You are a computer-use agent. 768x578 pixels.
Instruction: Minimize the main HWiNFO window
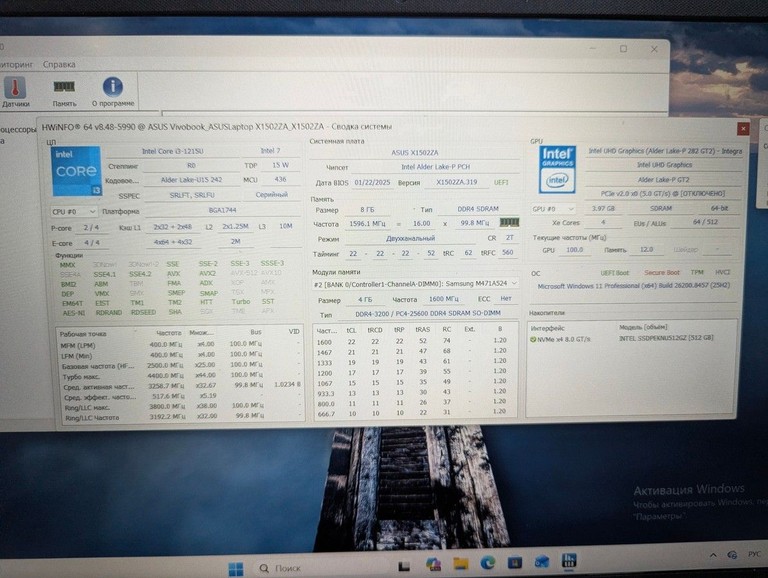point(593,48)
